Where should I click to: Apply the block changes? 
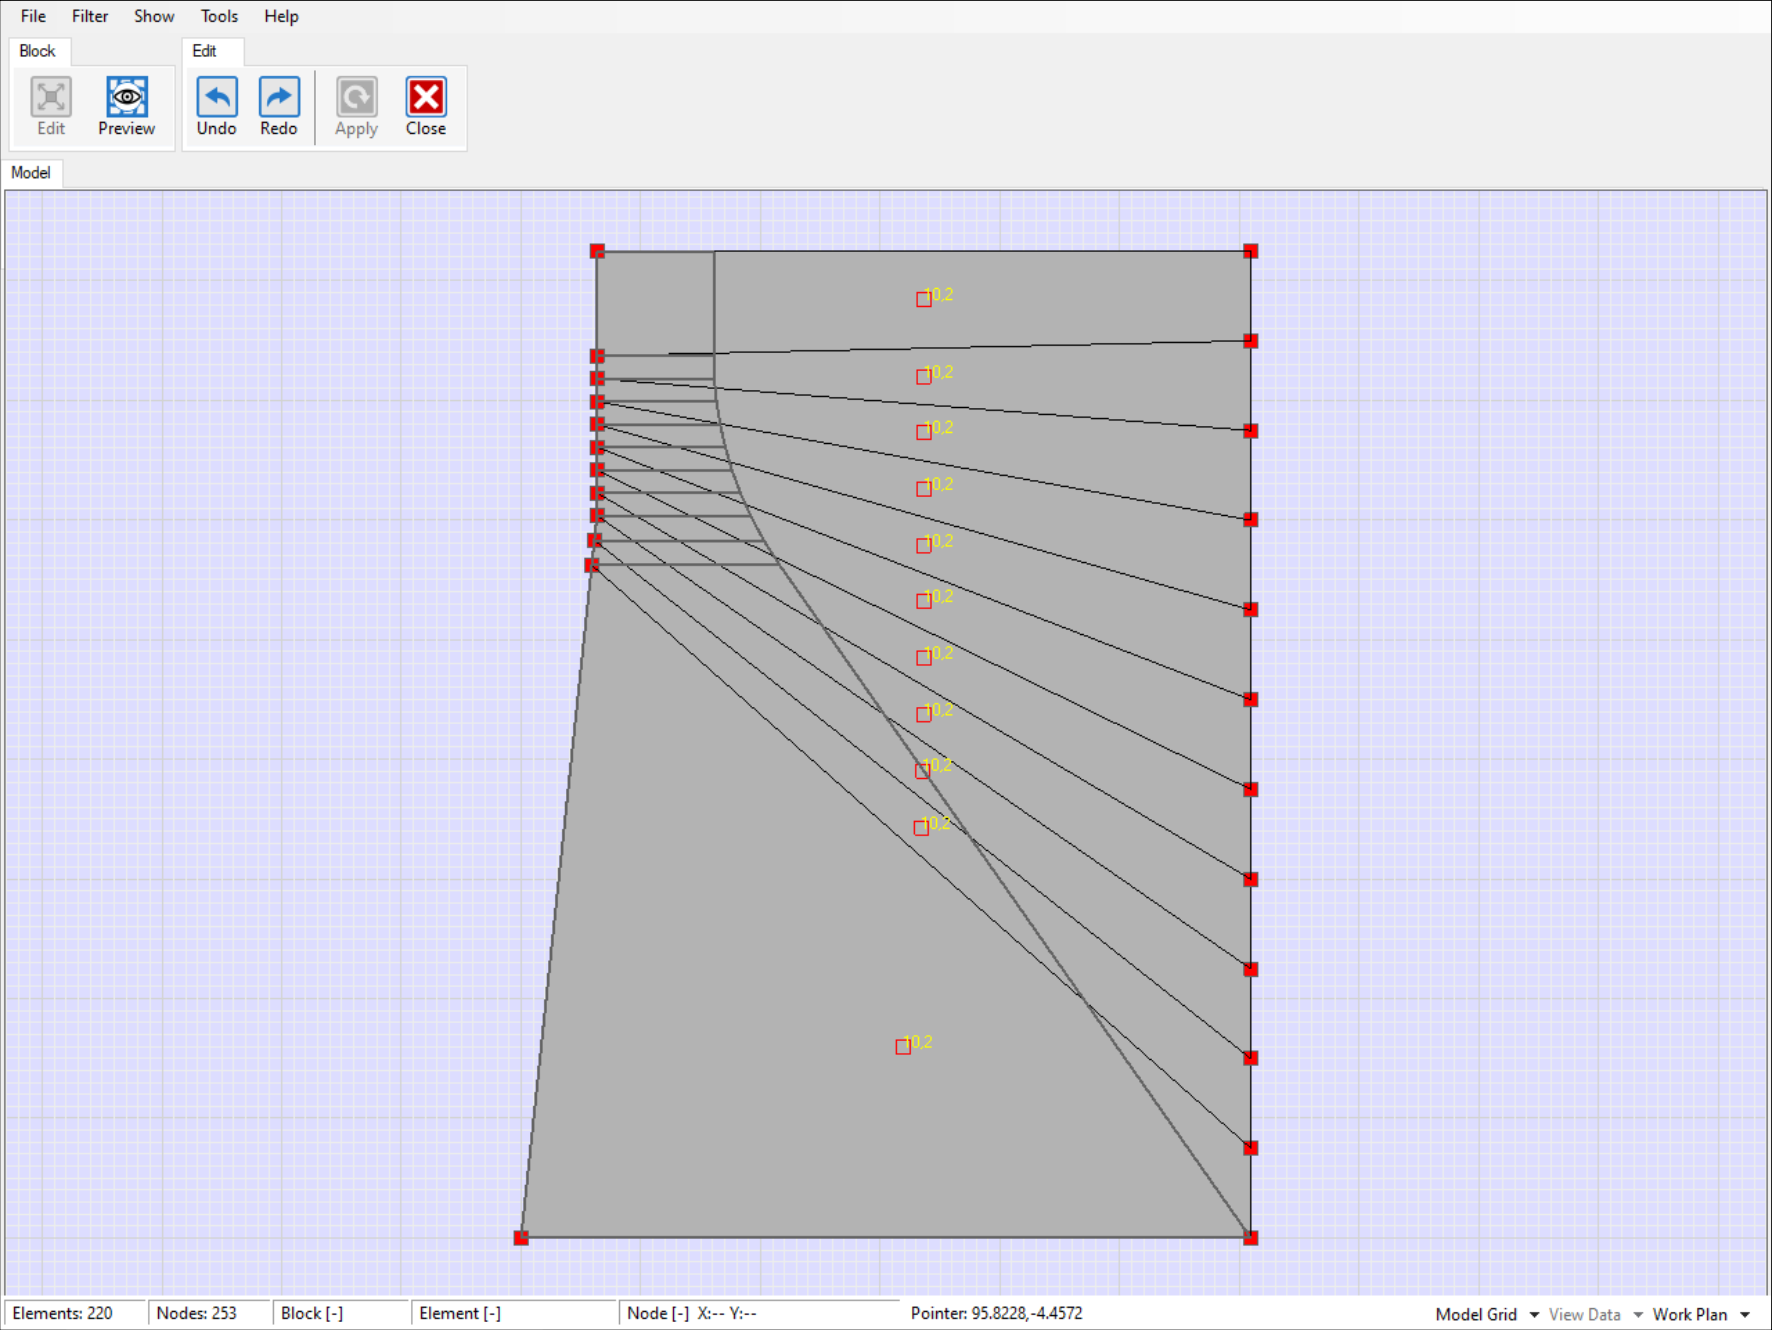356,106
